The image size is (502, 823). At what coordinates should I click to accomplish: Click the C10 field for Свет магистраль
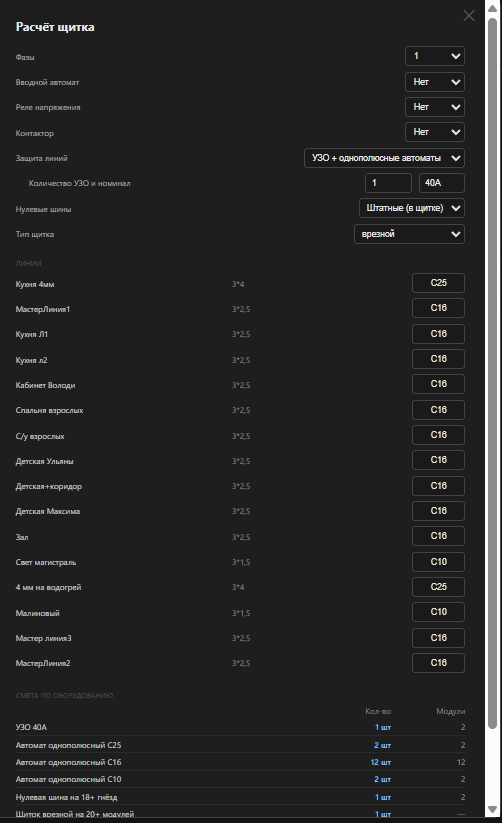click(438, 562)
